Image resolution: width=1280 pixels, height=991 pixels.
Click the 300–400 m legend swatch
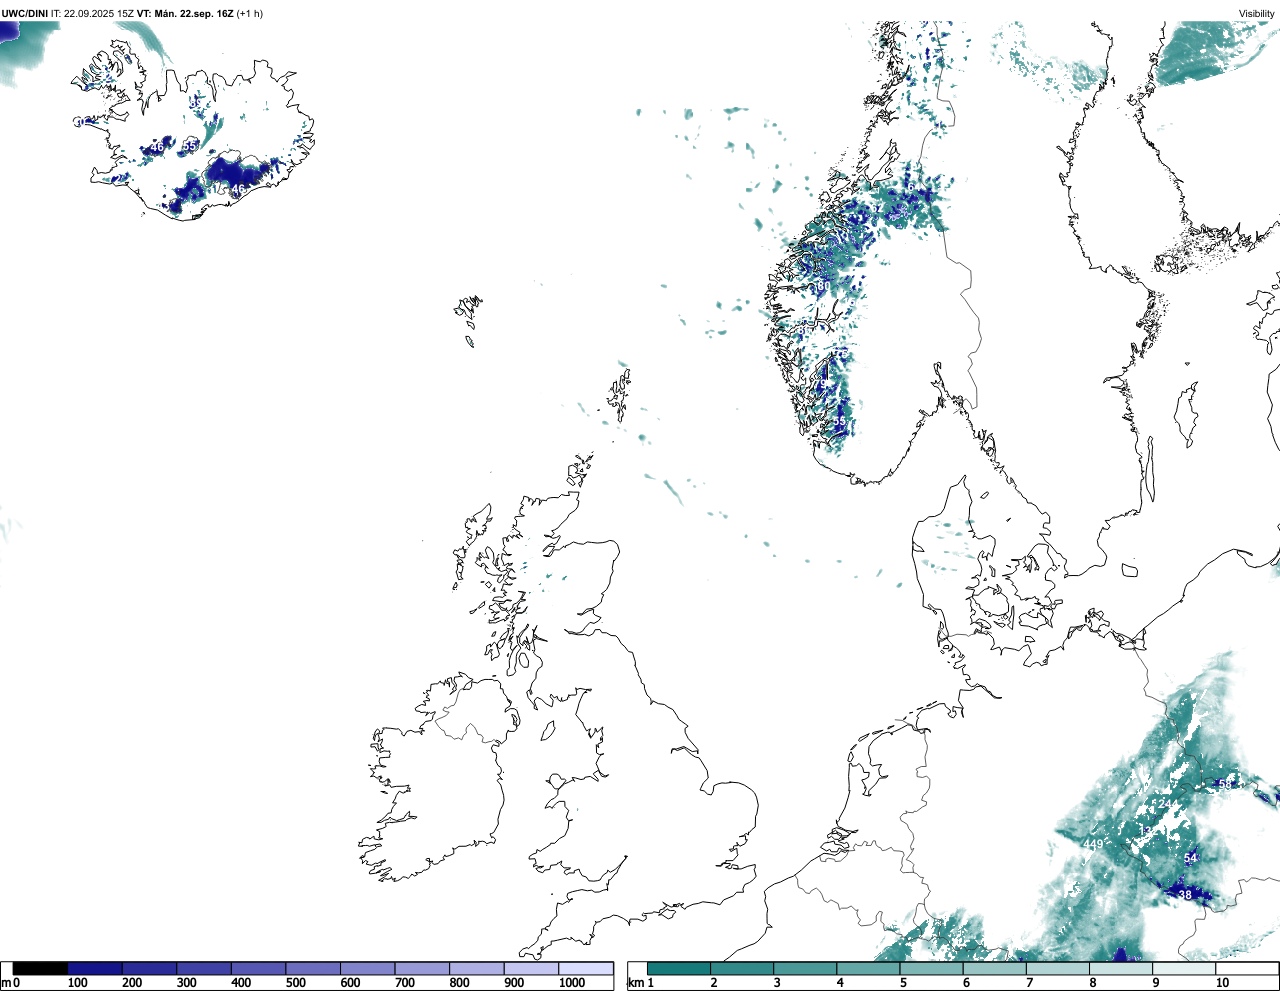point(204,968)
